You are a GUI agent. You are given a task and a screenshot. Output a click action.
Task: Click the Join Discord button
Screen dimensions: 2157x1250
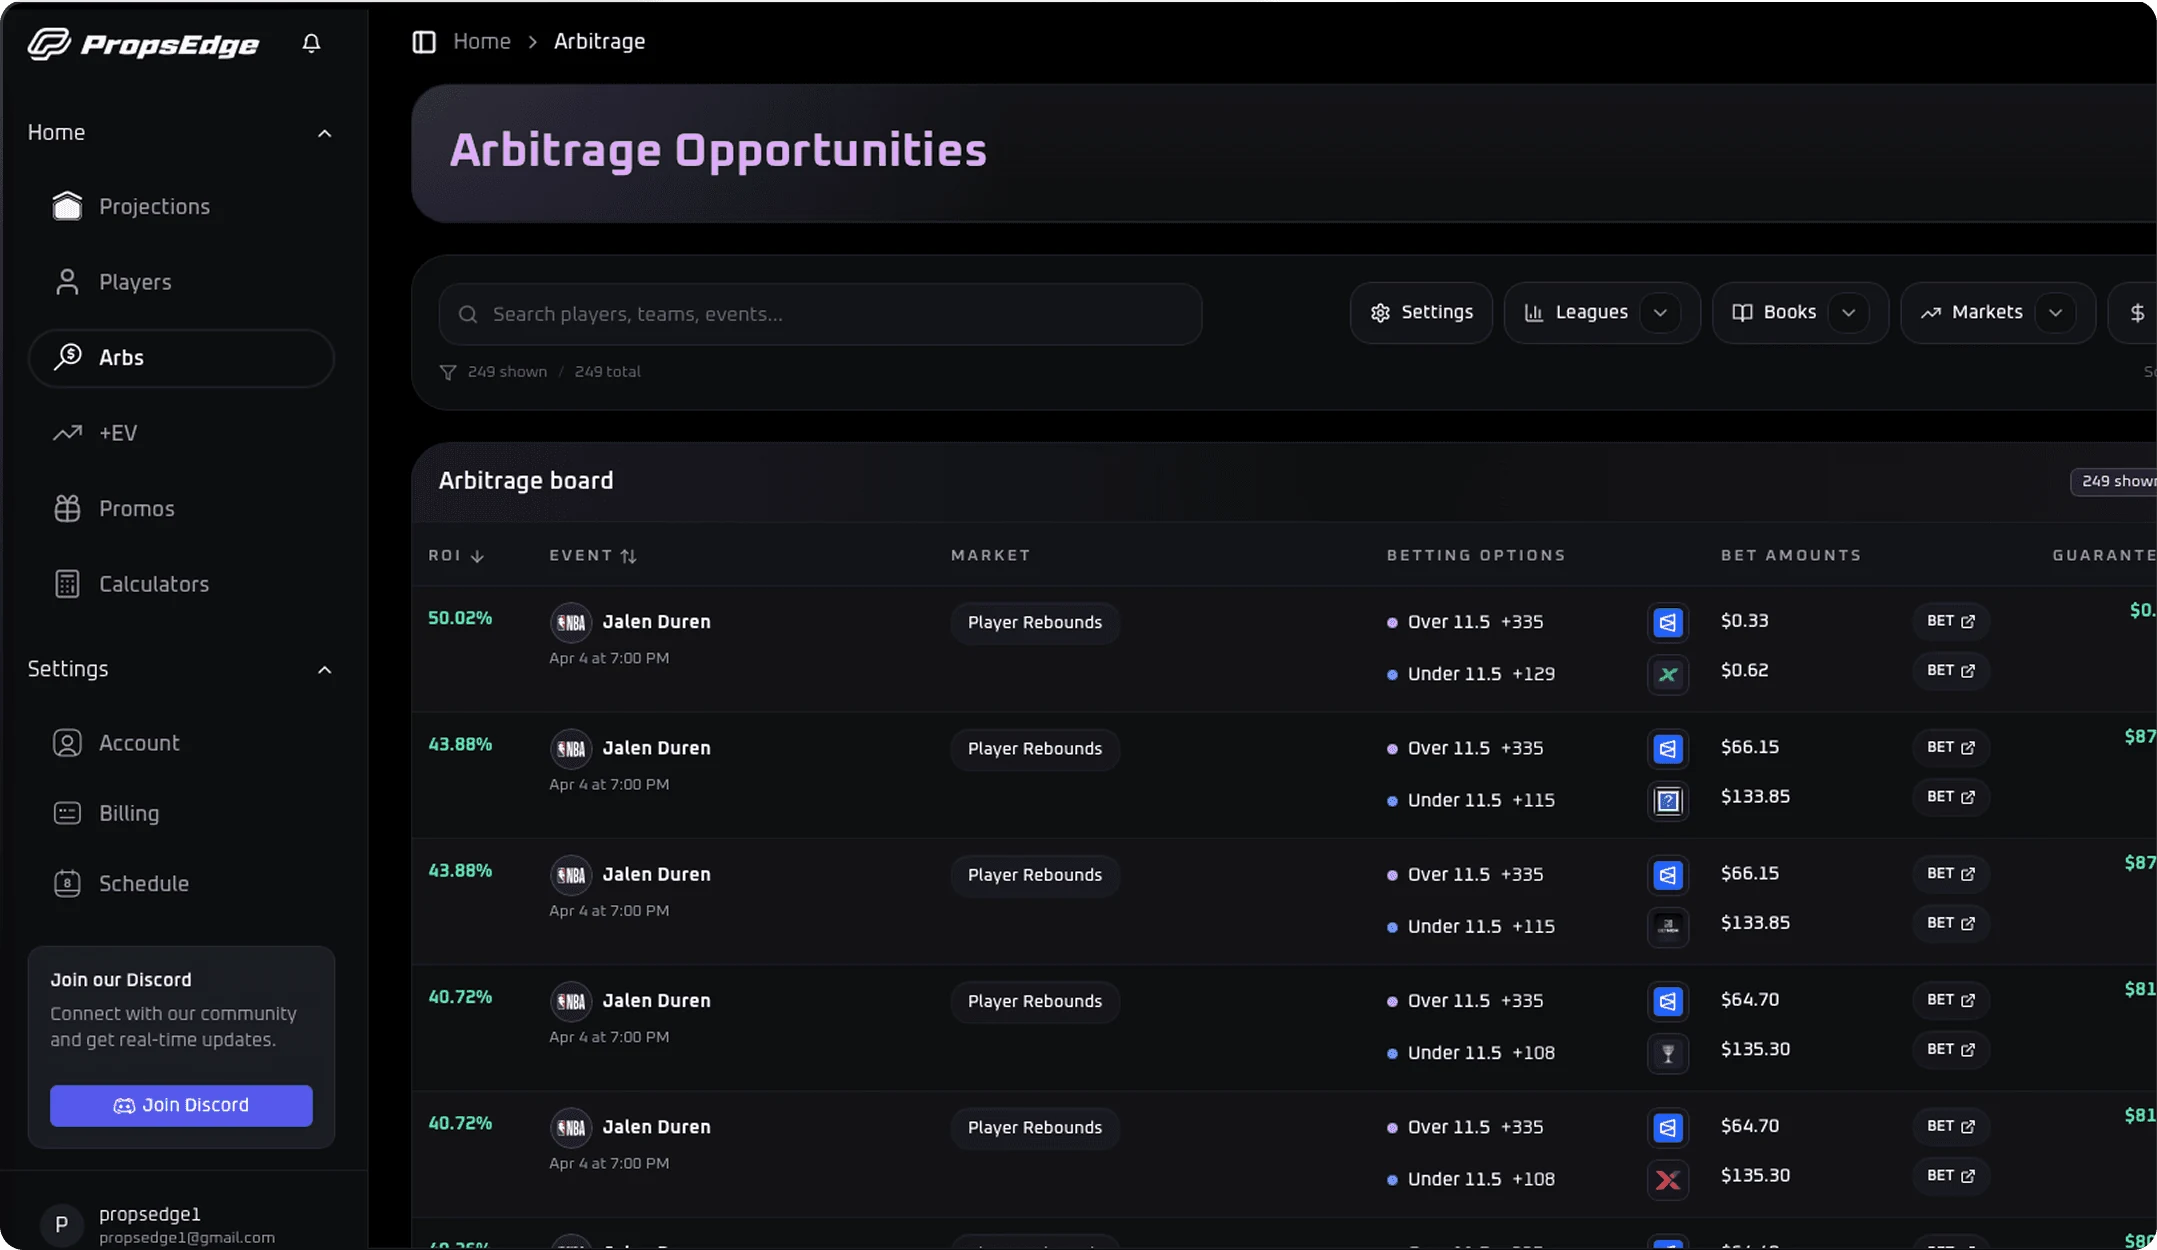181,1105
